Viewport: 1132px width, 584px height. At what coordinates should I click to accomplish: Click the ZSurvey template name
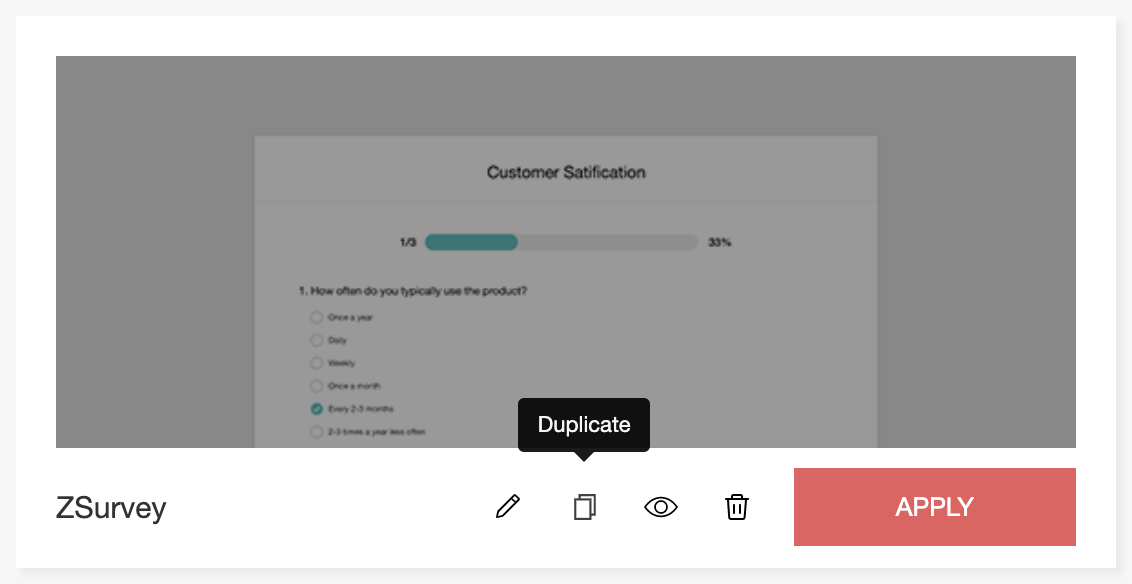pos(111,508)
